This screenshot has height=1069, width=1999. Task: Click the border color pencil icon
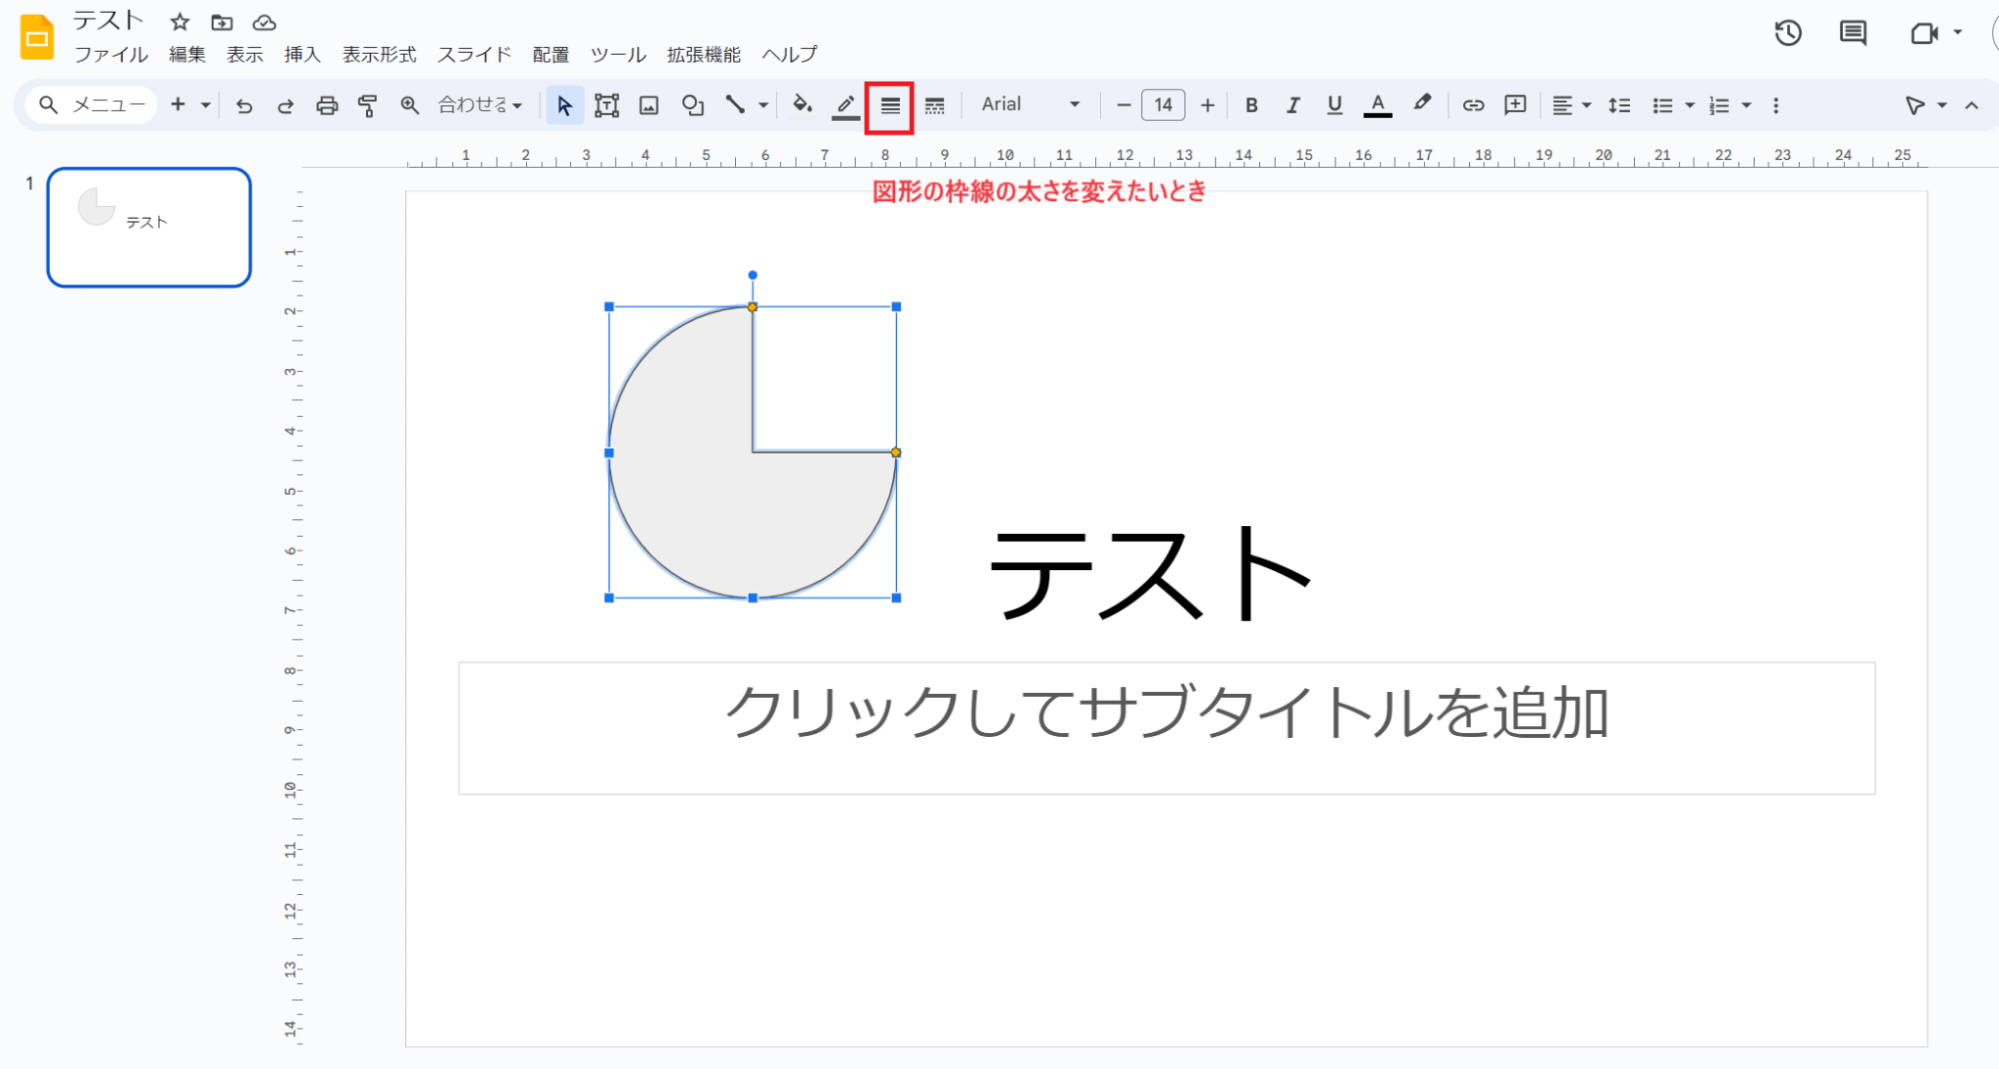coord(845,105)
